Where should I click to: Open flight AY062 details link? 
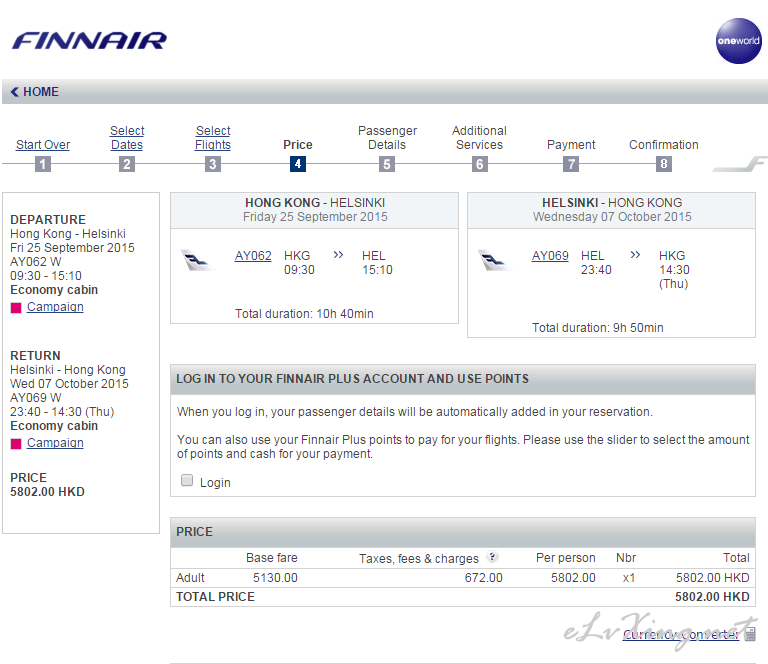click(x=253, y=256)
